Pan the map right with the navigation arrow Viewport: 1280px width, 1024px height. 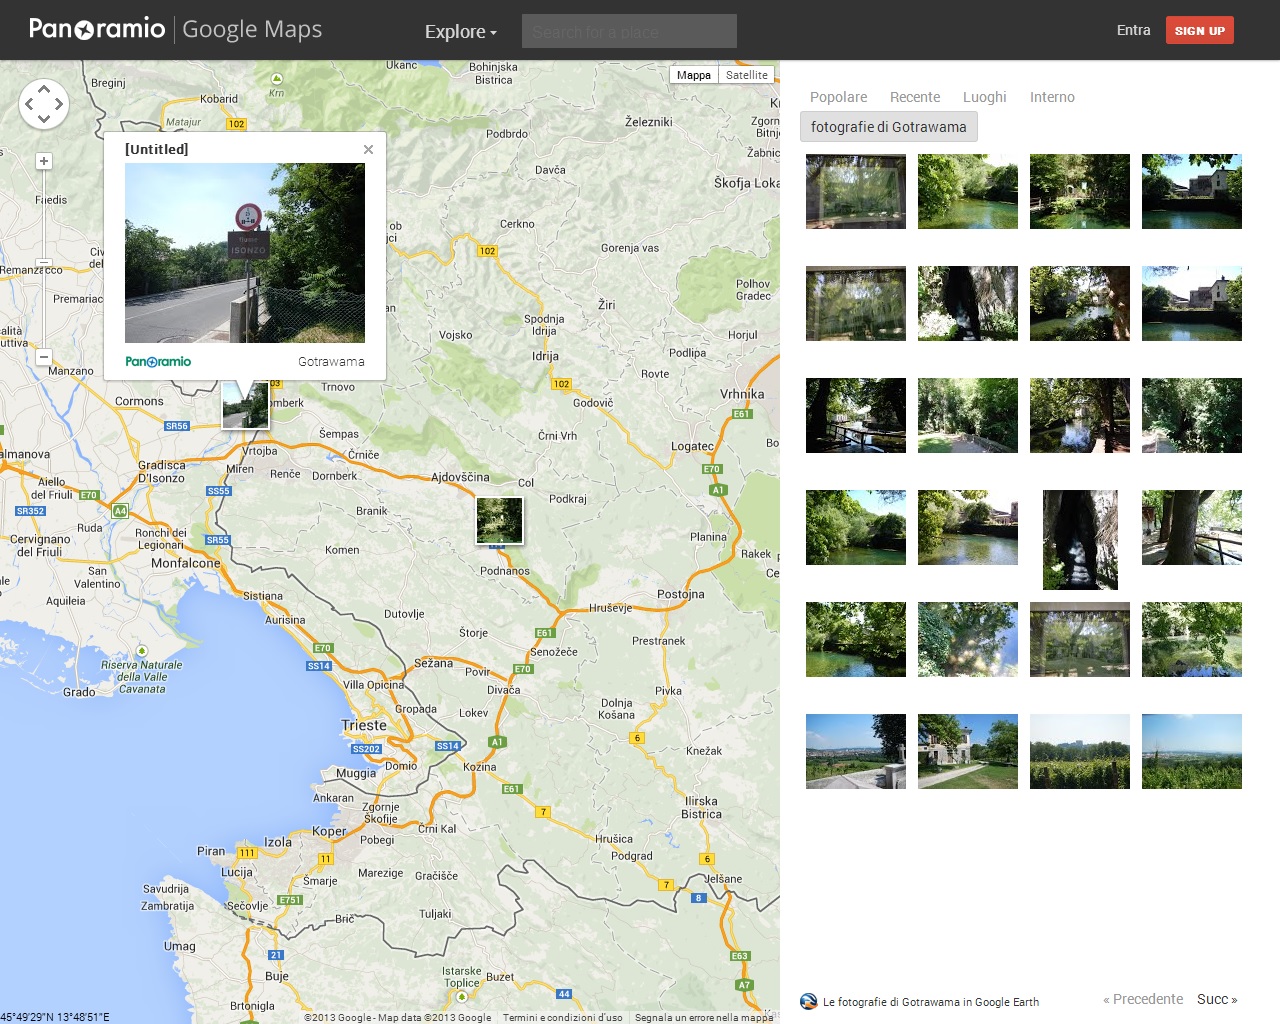(x=59, y=104)
